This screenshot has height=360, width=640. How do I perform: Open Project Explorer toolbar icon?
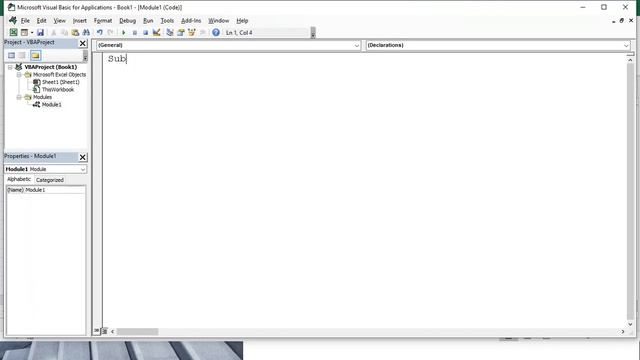[x=169, y=32]
